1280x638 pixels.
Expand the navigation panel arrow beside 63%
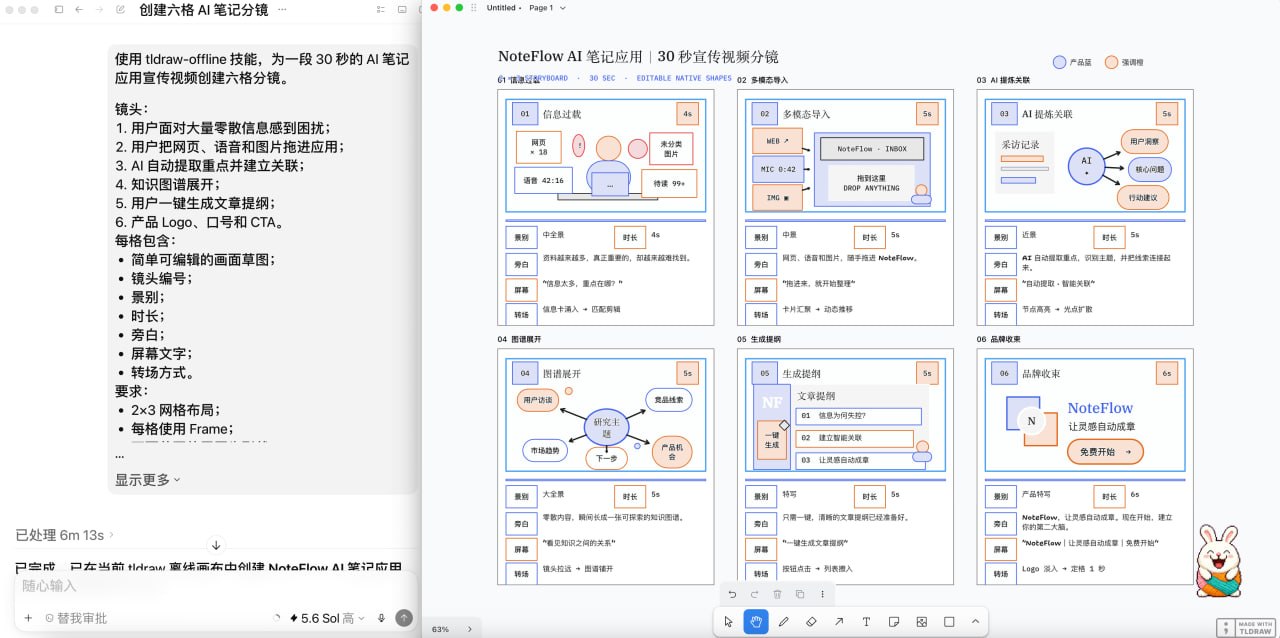470,629
